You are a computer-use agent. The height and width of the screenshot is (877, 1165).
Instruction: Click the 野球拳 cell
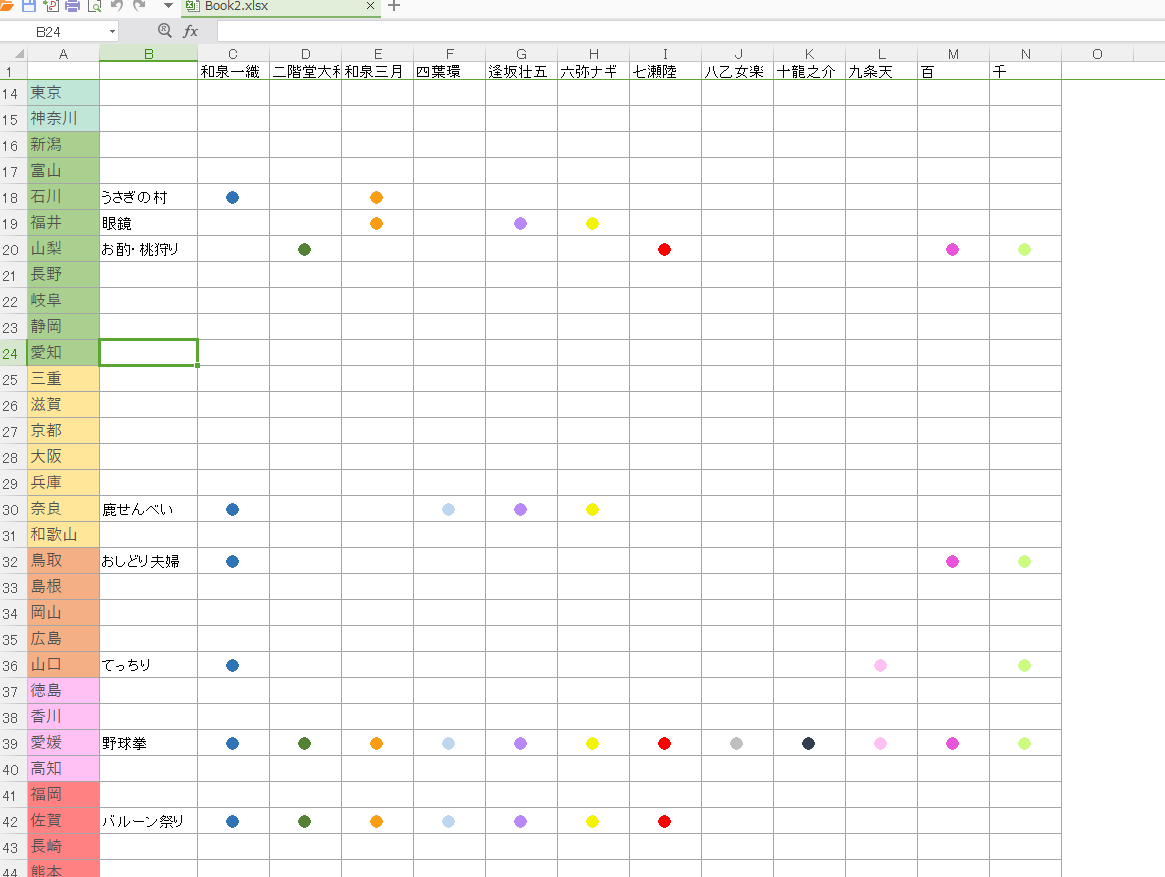point(149,743)
